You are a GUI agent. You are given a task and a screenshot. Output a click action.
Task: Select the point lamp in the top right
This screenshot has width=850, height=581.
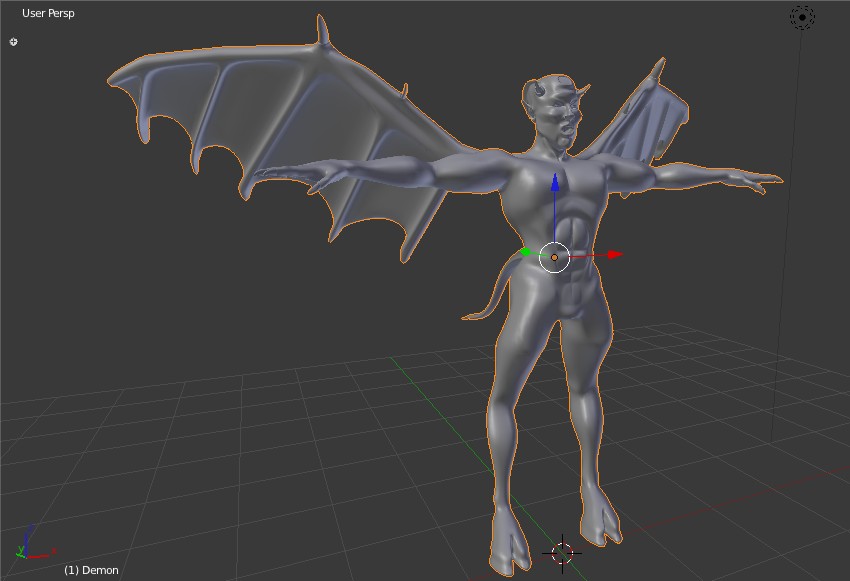point(802,17)
